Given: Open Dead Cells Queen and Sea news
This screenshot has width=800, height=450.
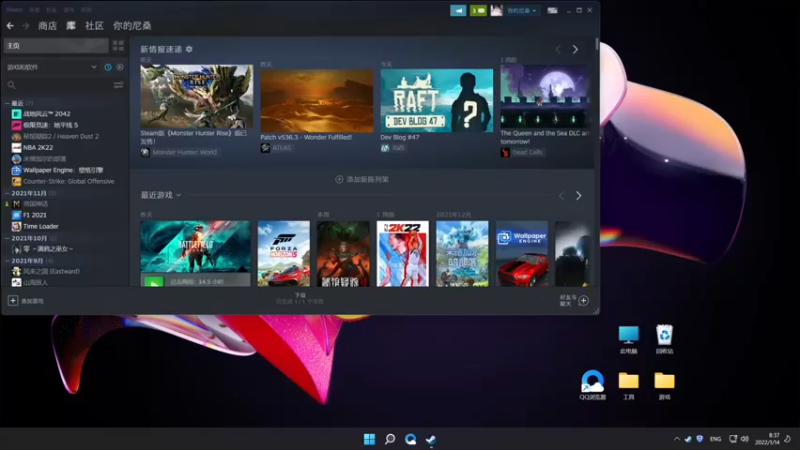Looking at the screenshot, I should pyautogui.click(x=545, y=96).
